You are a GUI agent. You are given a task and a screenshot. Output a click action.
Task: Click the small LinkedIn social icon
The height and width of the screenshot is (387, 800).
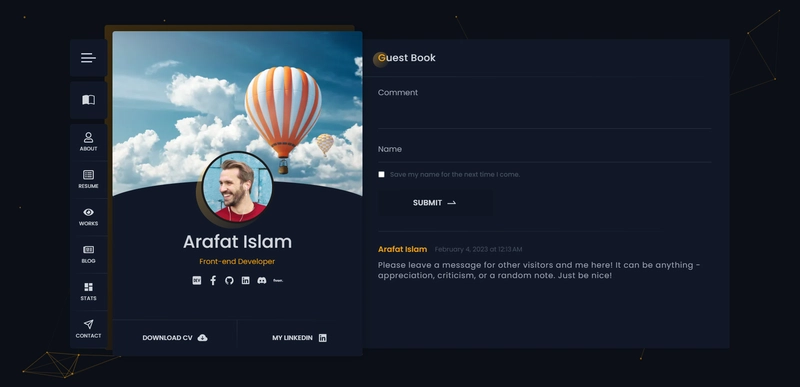click(245, 280)
